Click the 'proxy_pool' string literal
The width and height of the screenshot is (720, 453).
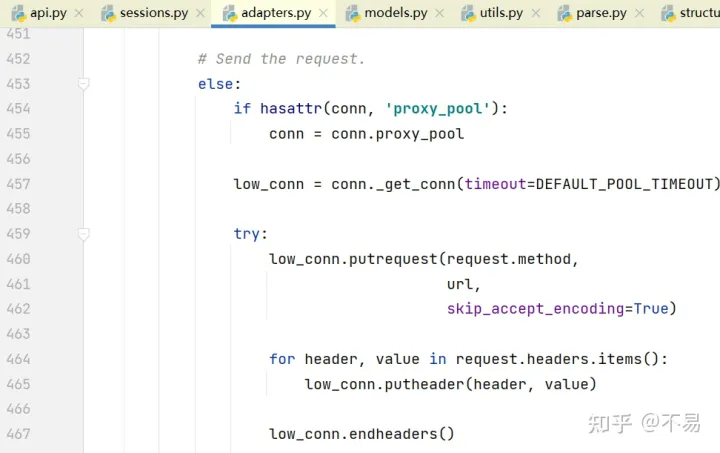438,109
